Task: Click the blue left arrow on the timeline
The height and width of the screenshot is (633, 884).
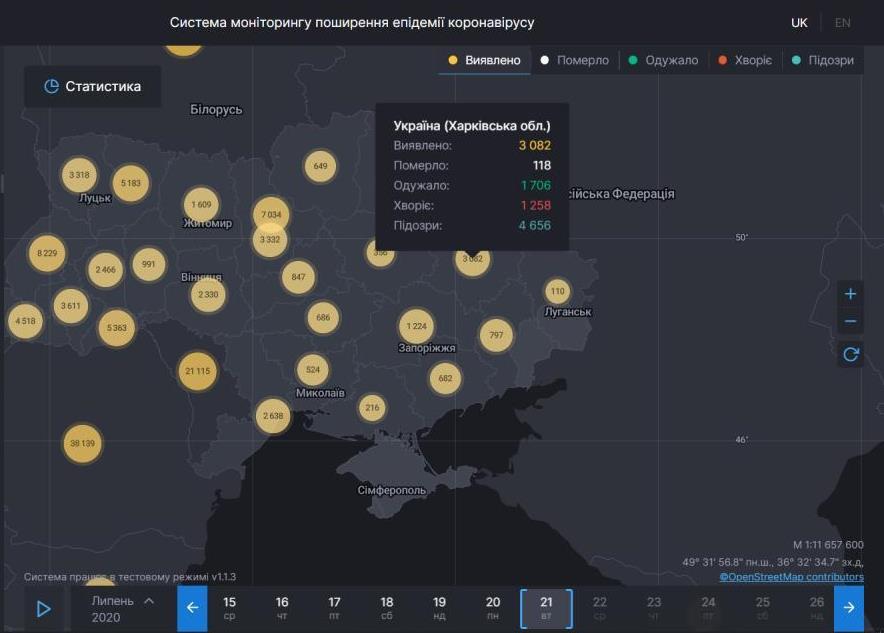Action: [x=192, y=607]
